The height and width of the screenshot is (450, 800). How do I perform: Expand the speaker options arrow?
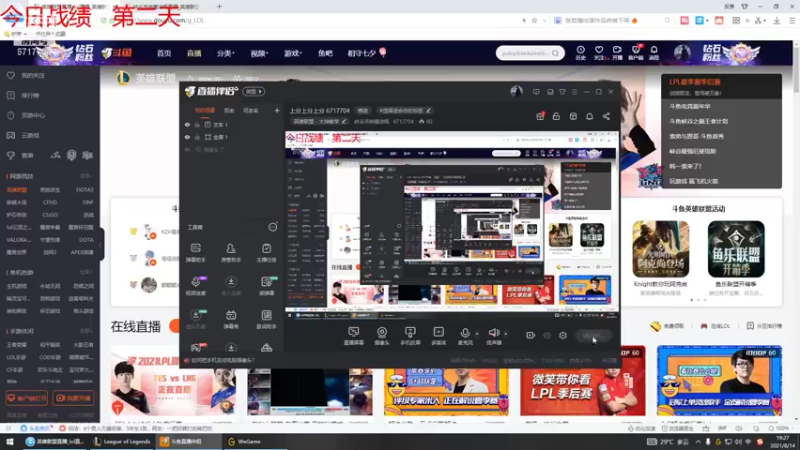(x=506, y=334)
